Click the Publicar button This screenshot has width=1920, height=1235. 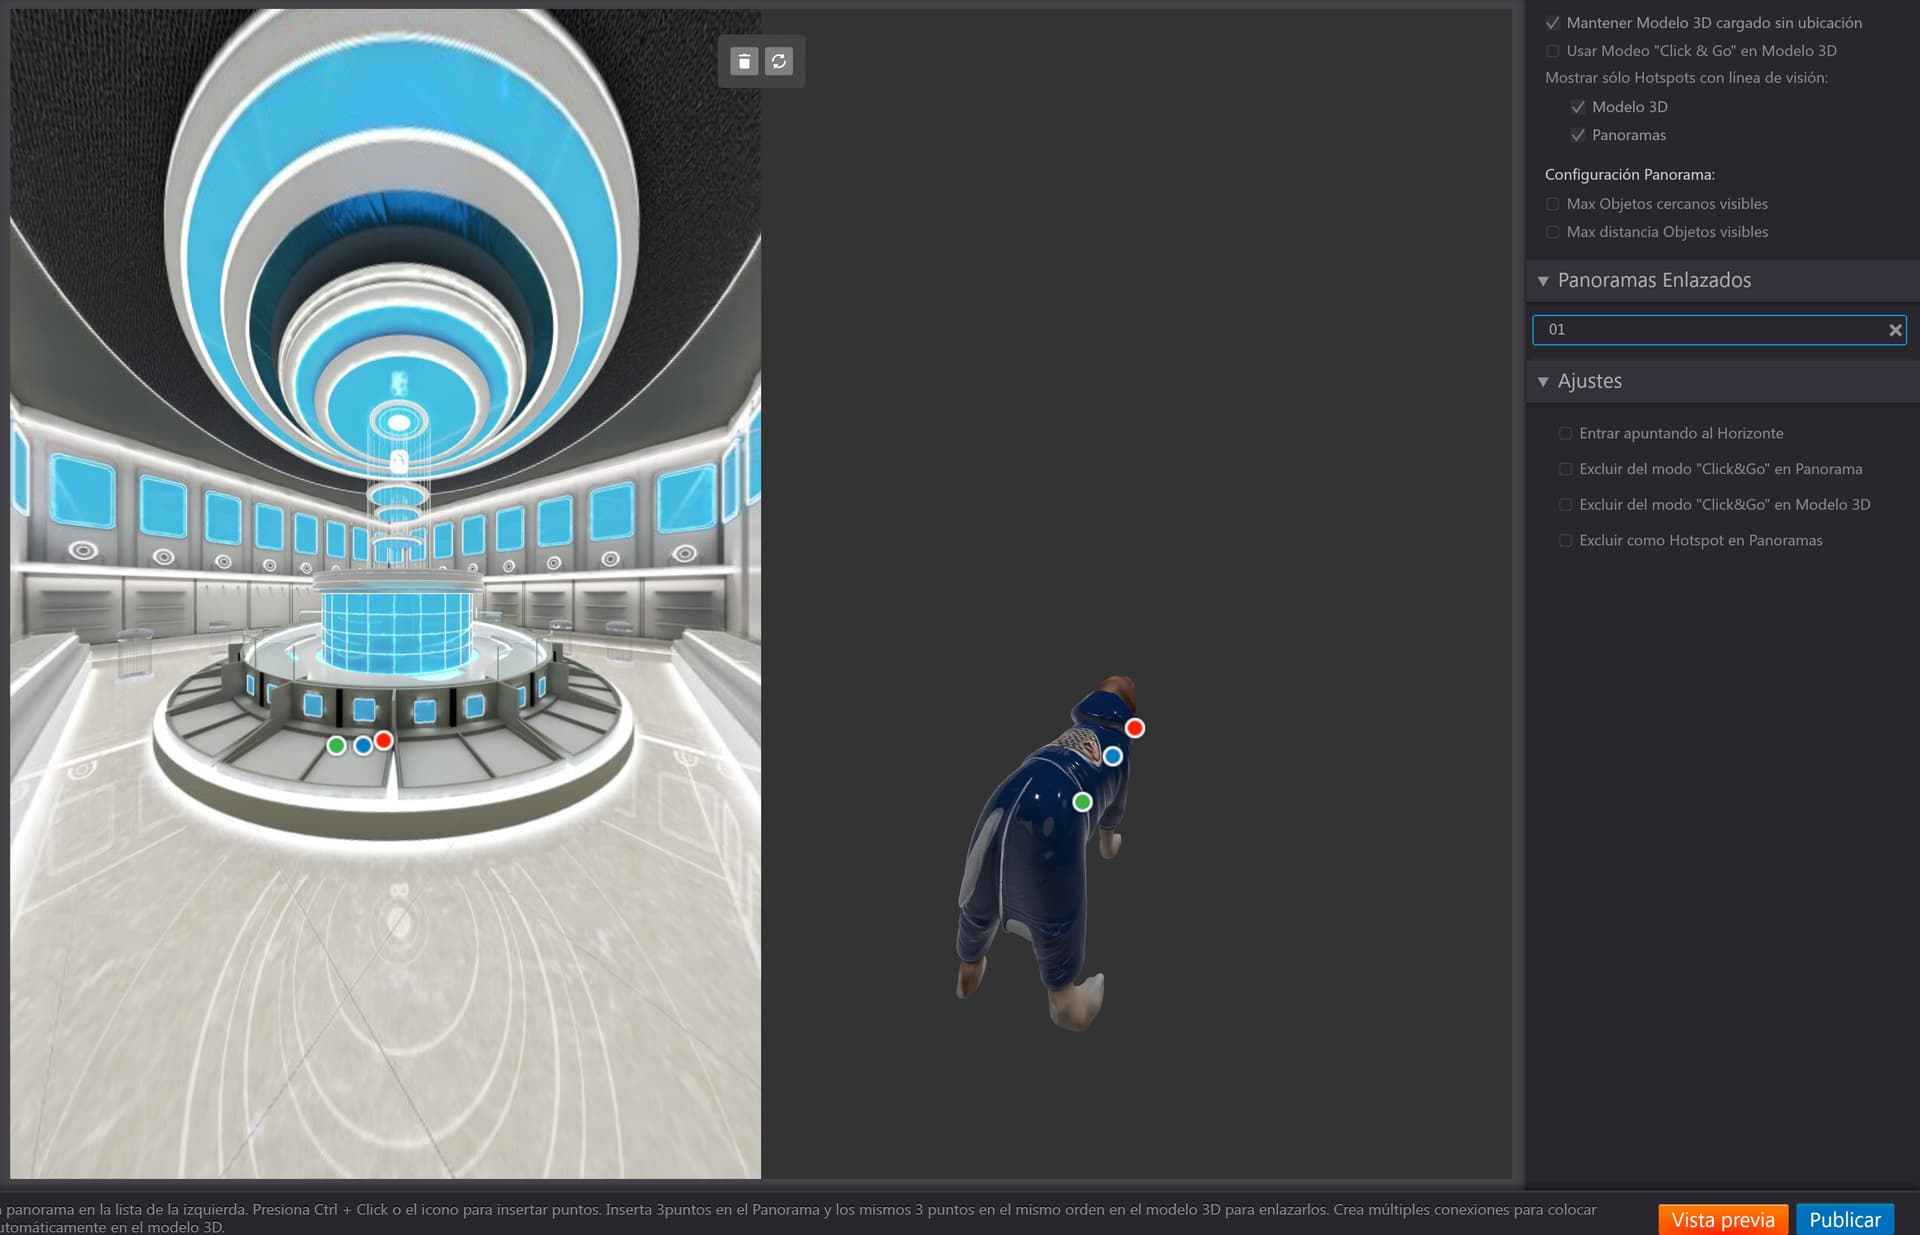pyautogui.click(x=1845, y=1219)
